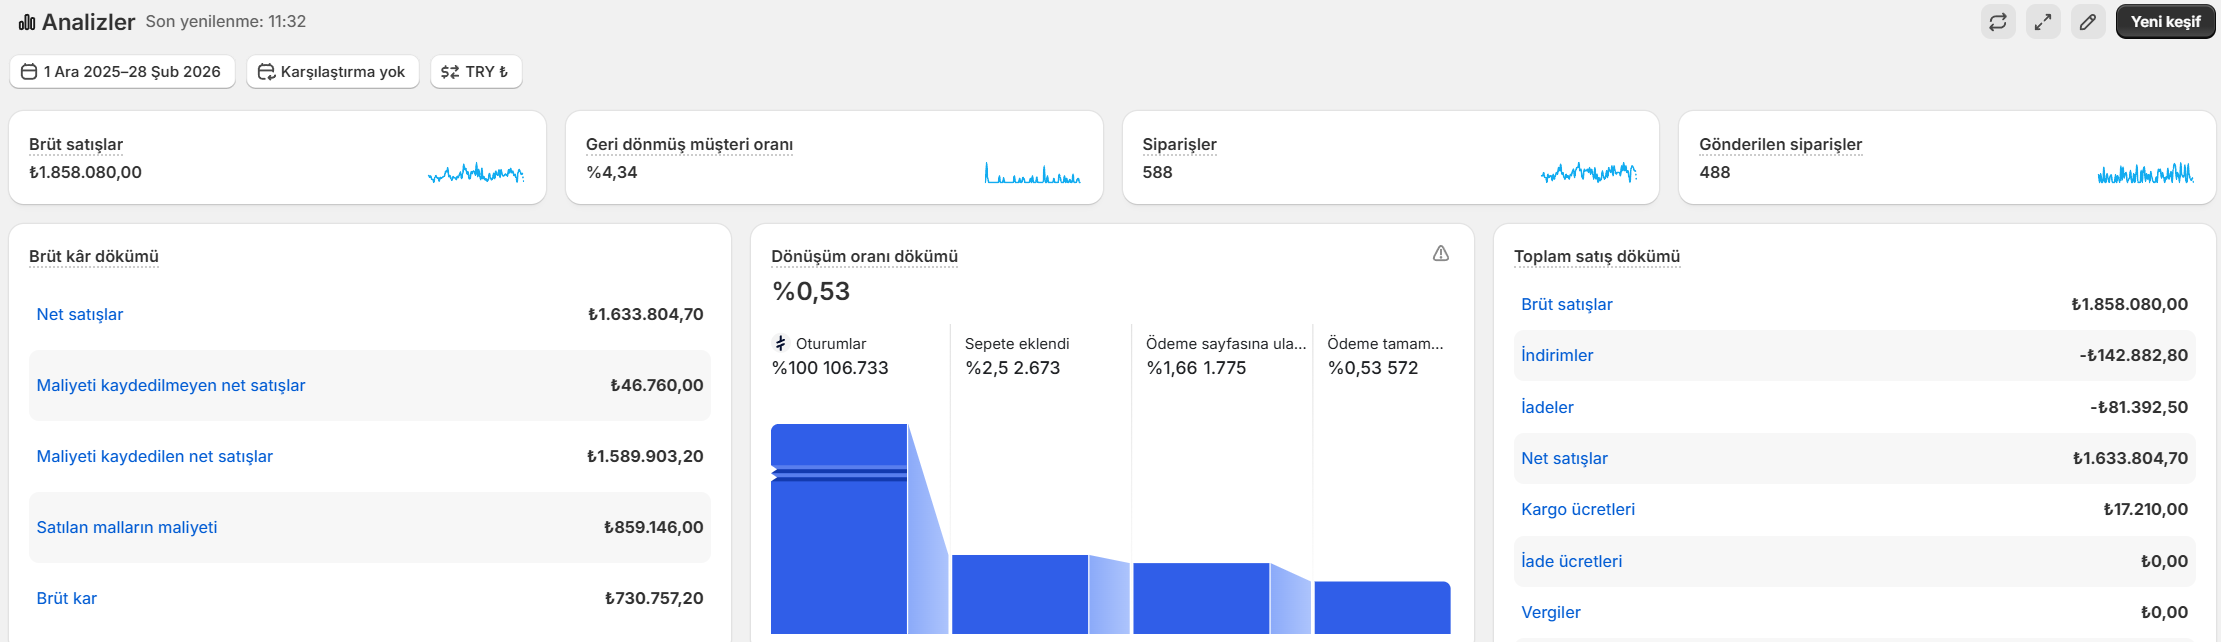Viewport: 2221px width, 642px height.
Task: Click Net satışlar link in Toplam satış dökümü
Action: 1565,458
